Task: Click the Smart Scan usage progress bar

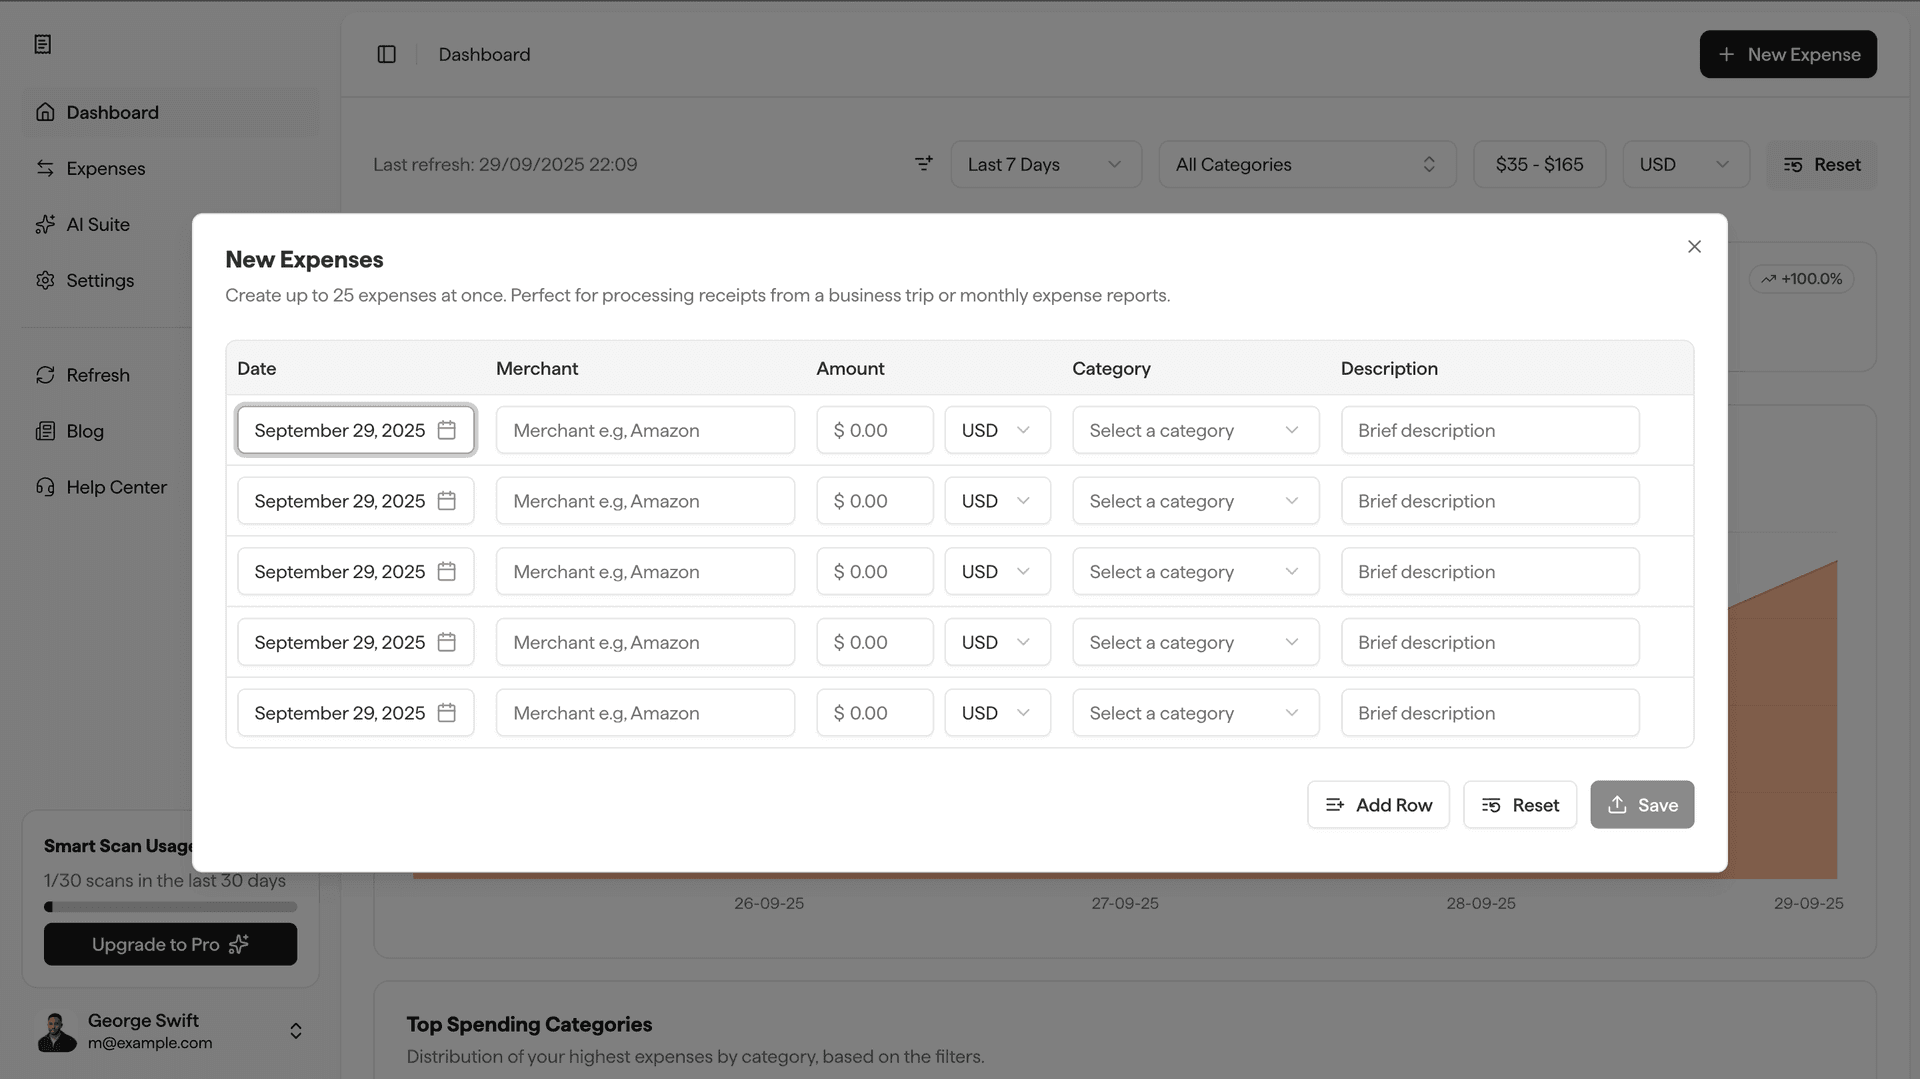Action: click(170, 907)
